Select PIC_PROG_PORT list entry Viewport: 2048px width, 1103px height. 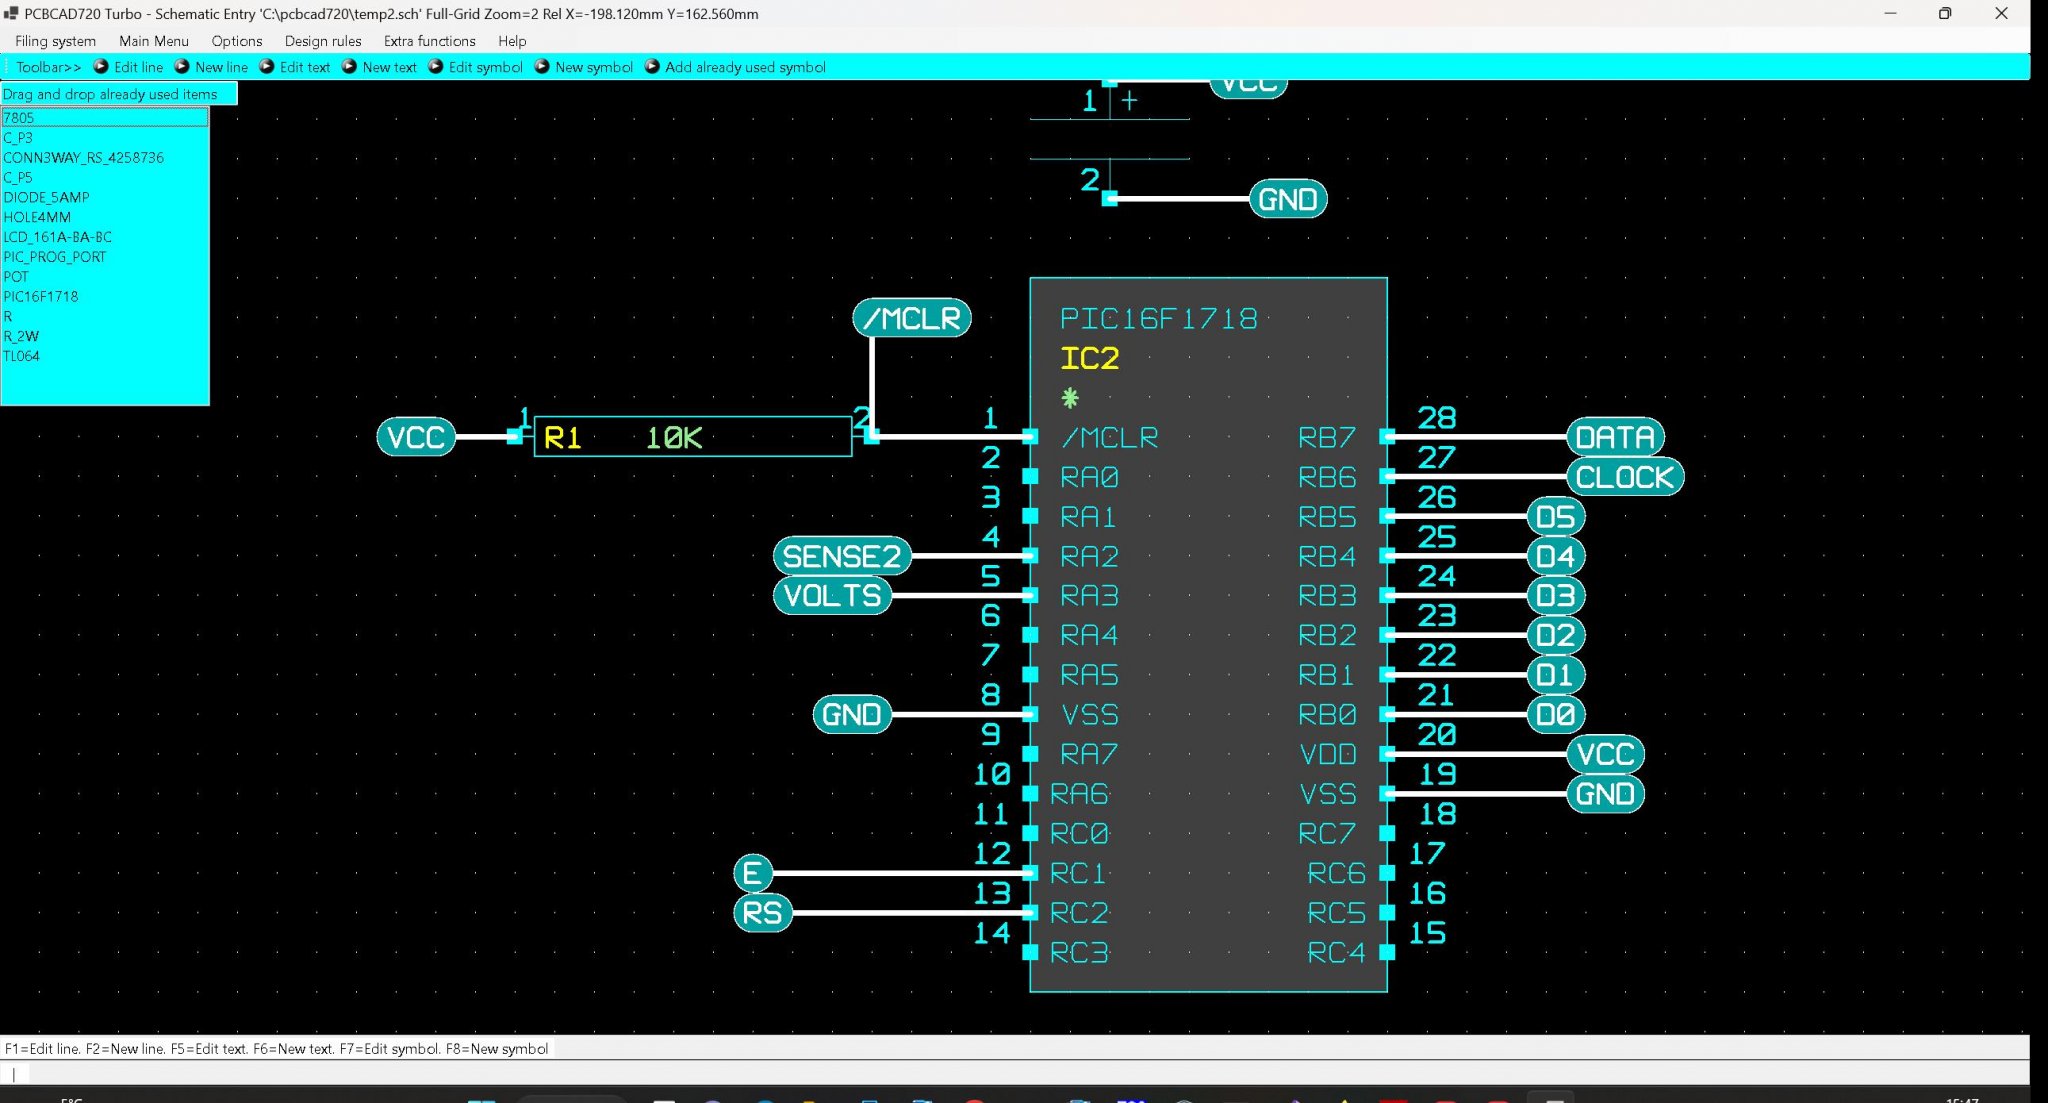(105, 257)
